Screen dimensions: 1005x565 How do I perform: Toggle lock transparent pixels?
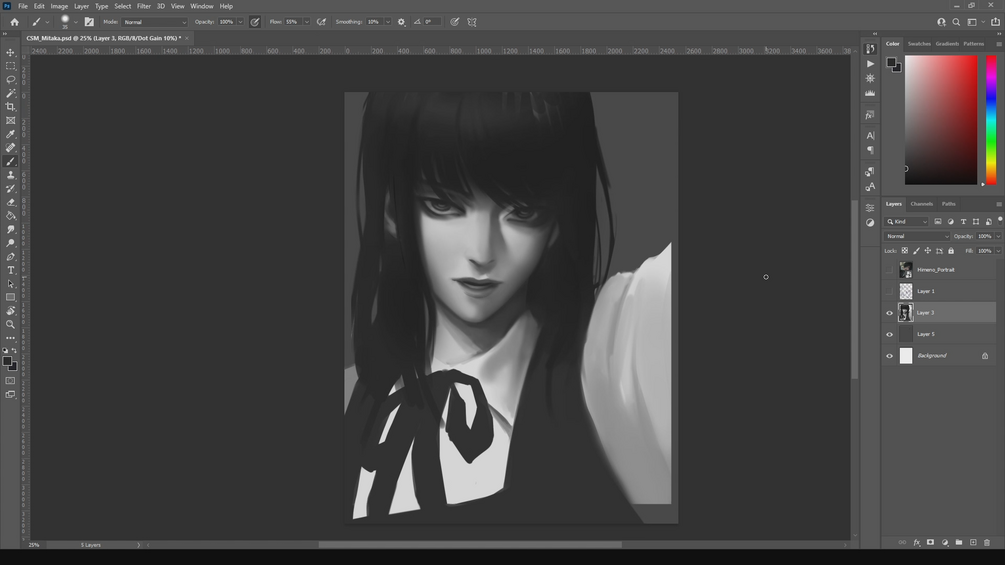click(904, 251)
